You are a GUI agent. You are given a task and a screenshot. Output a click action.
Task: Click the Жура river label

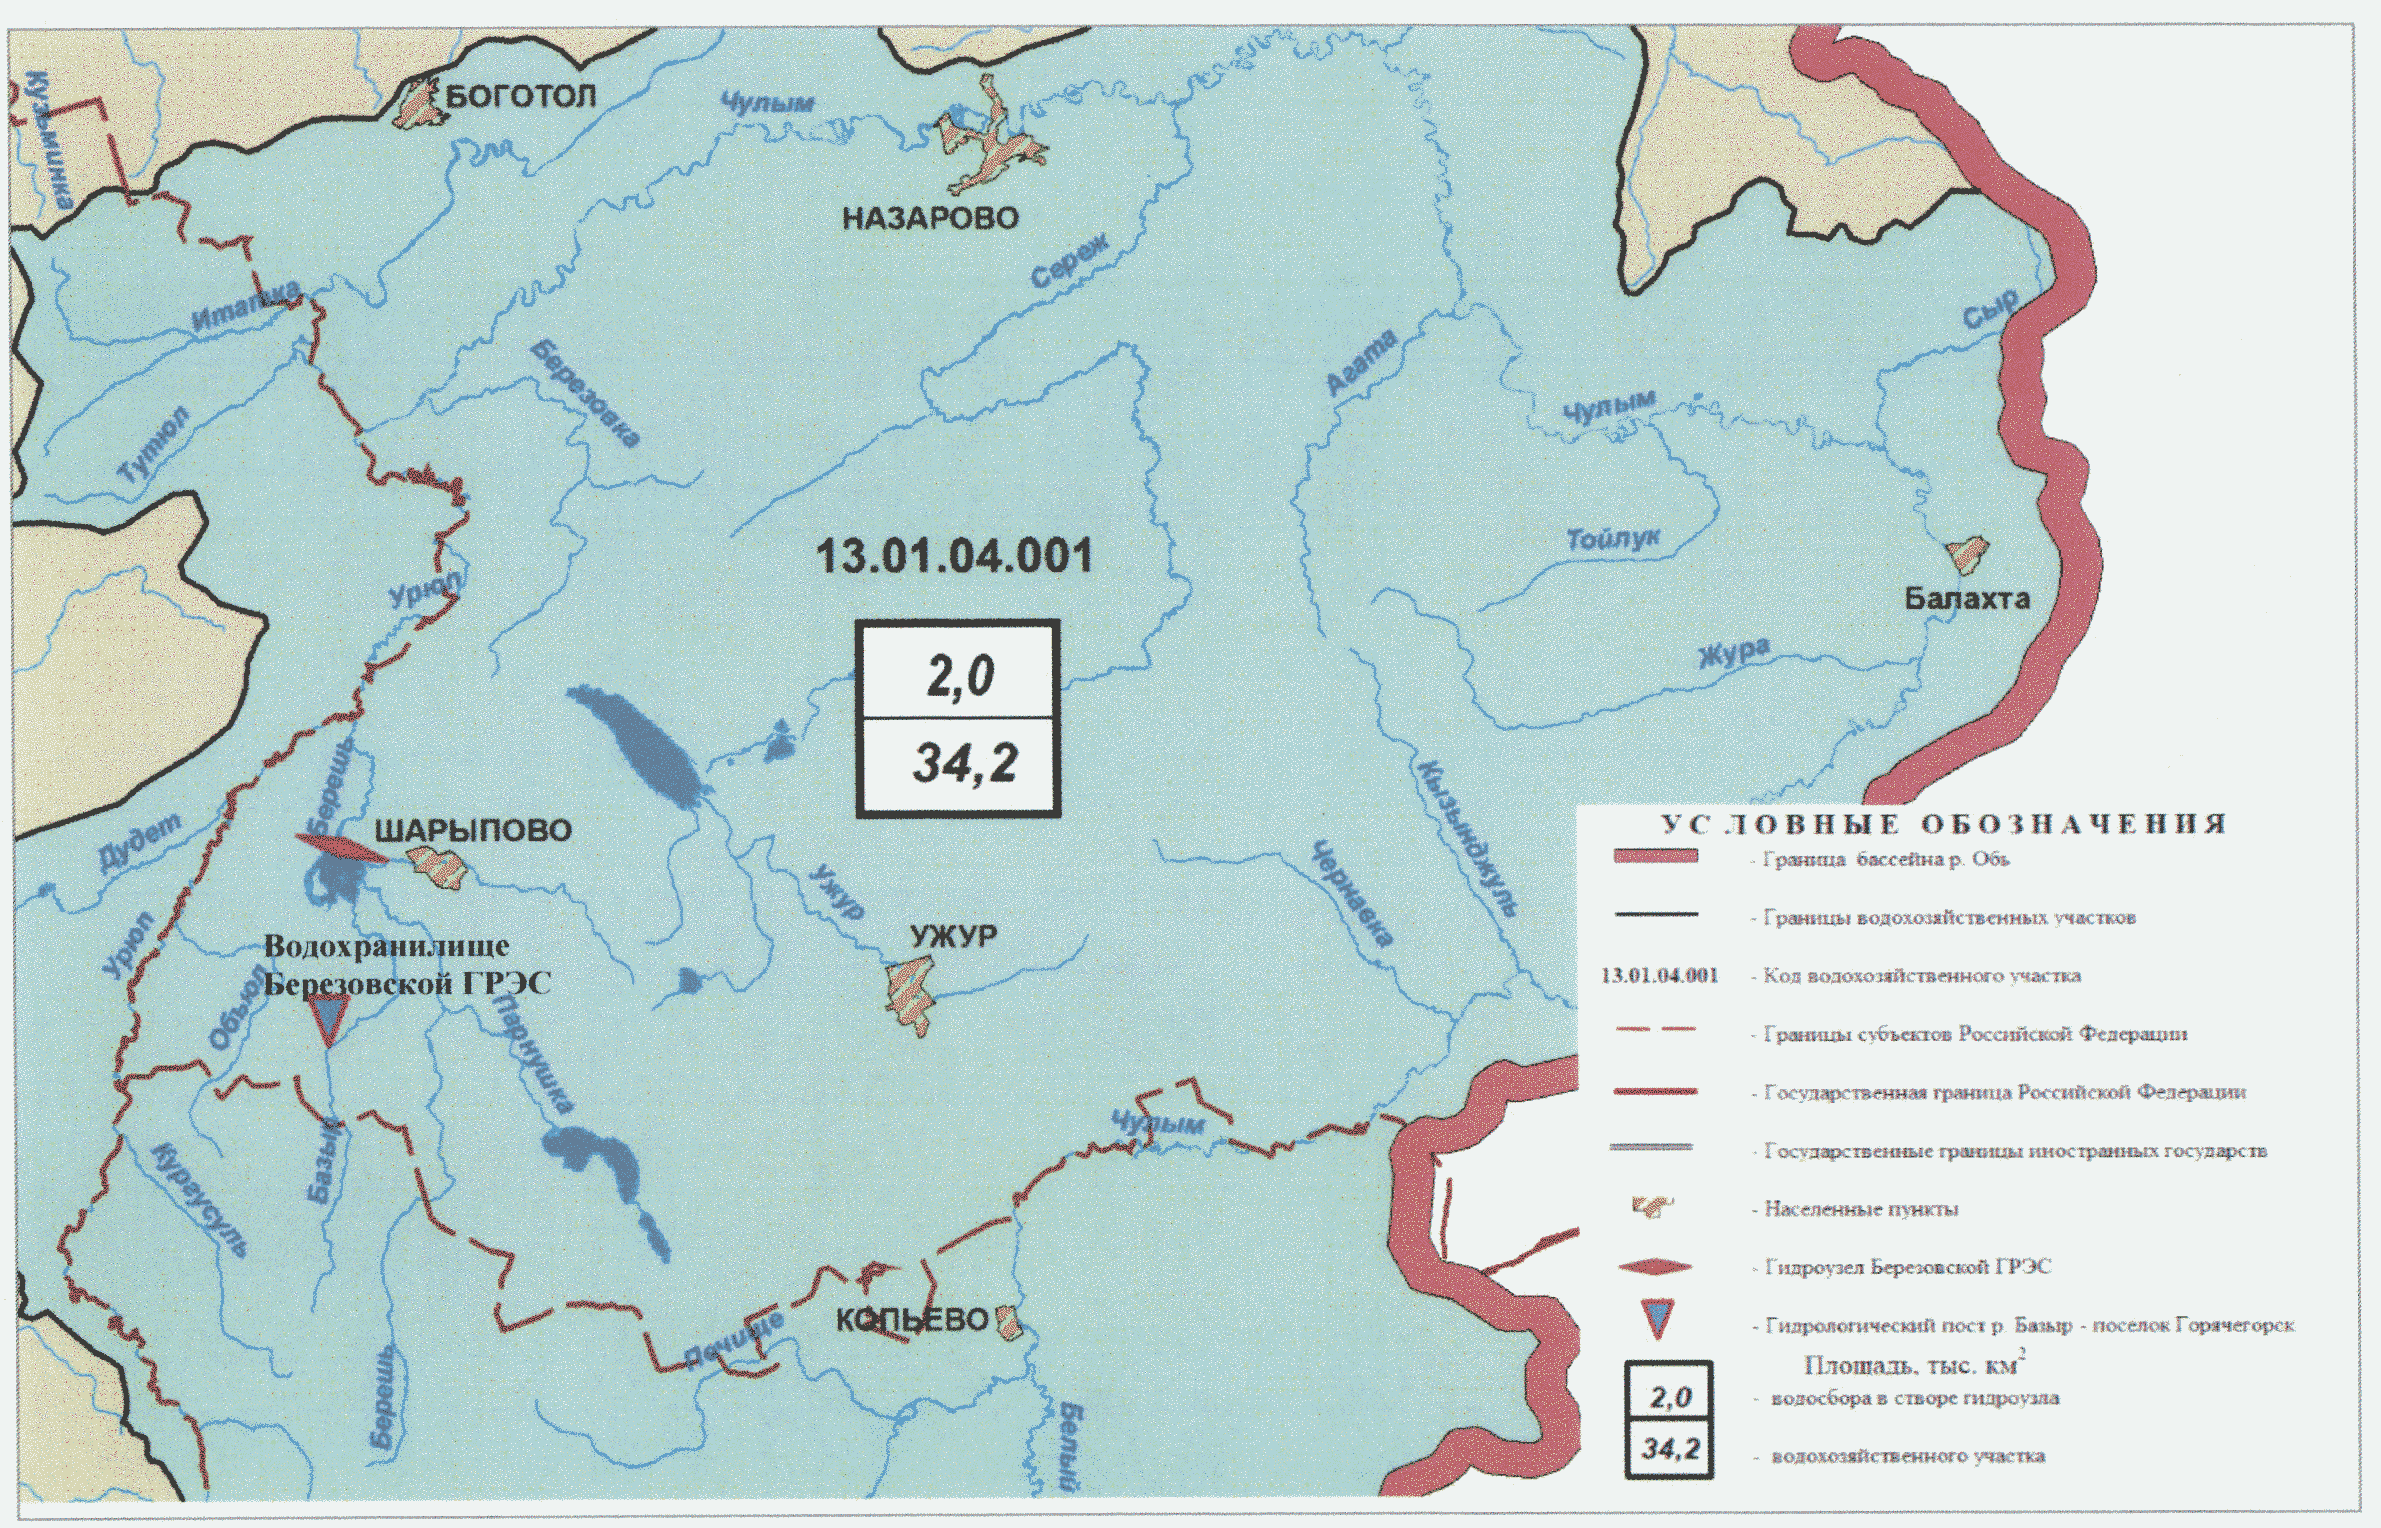pos(1735,653)
